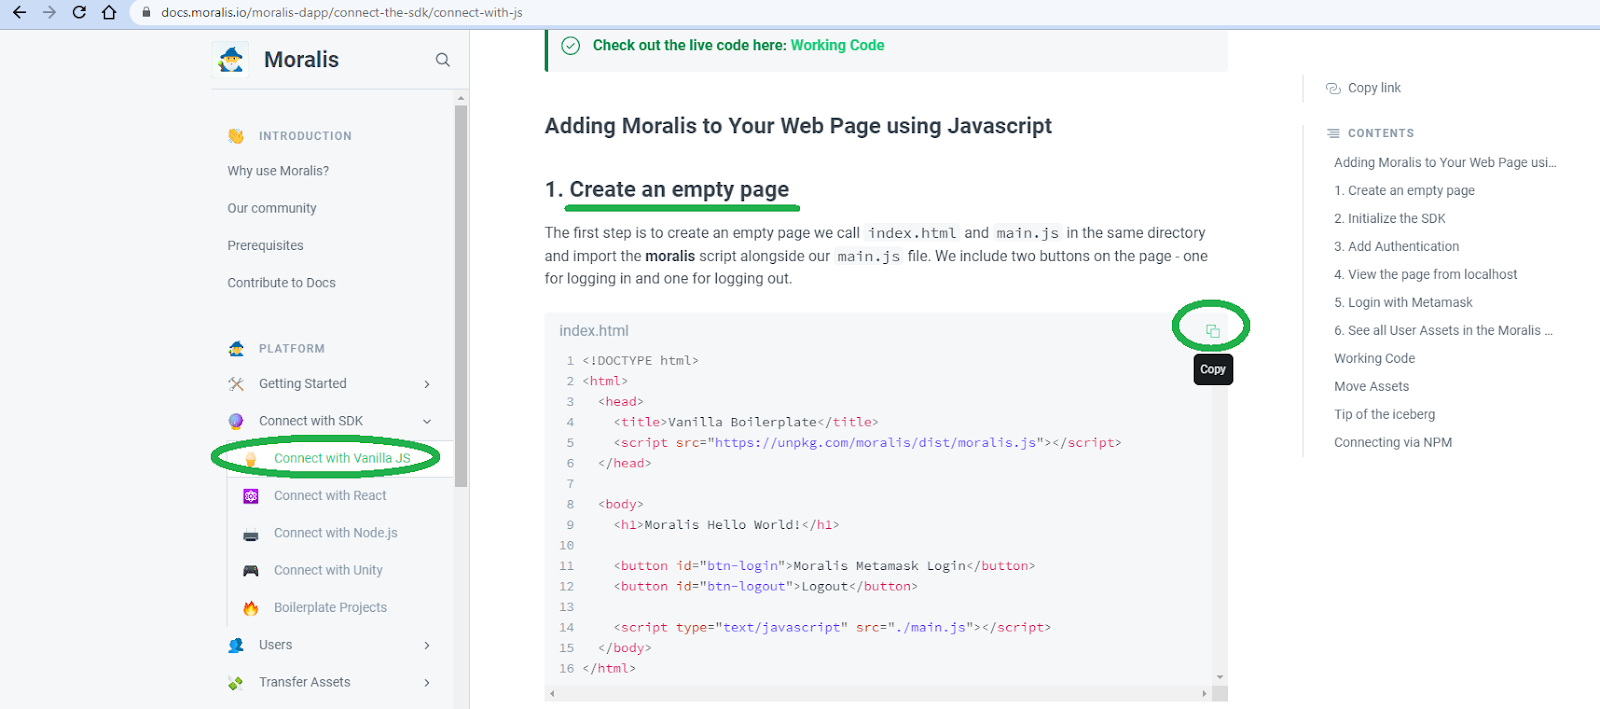1600x709 pixels.
Task: Click code block horizontal scrollbar right arrow
Action: pos(1204,693)
